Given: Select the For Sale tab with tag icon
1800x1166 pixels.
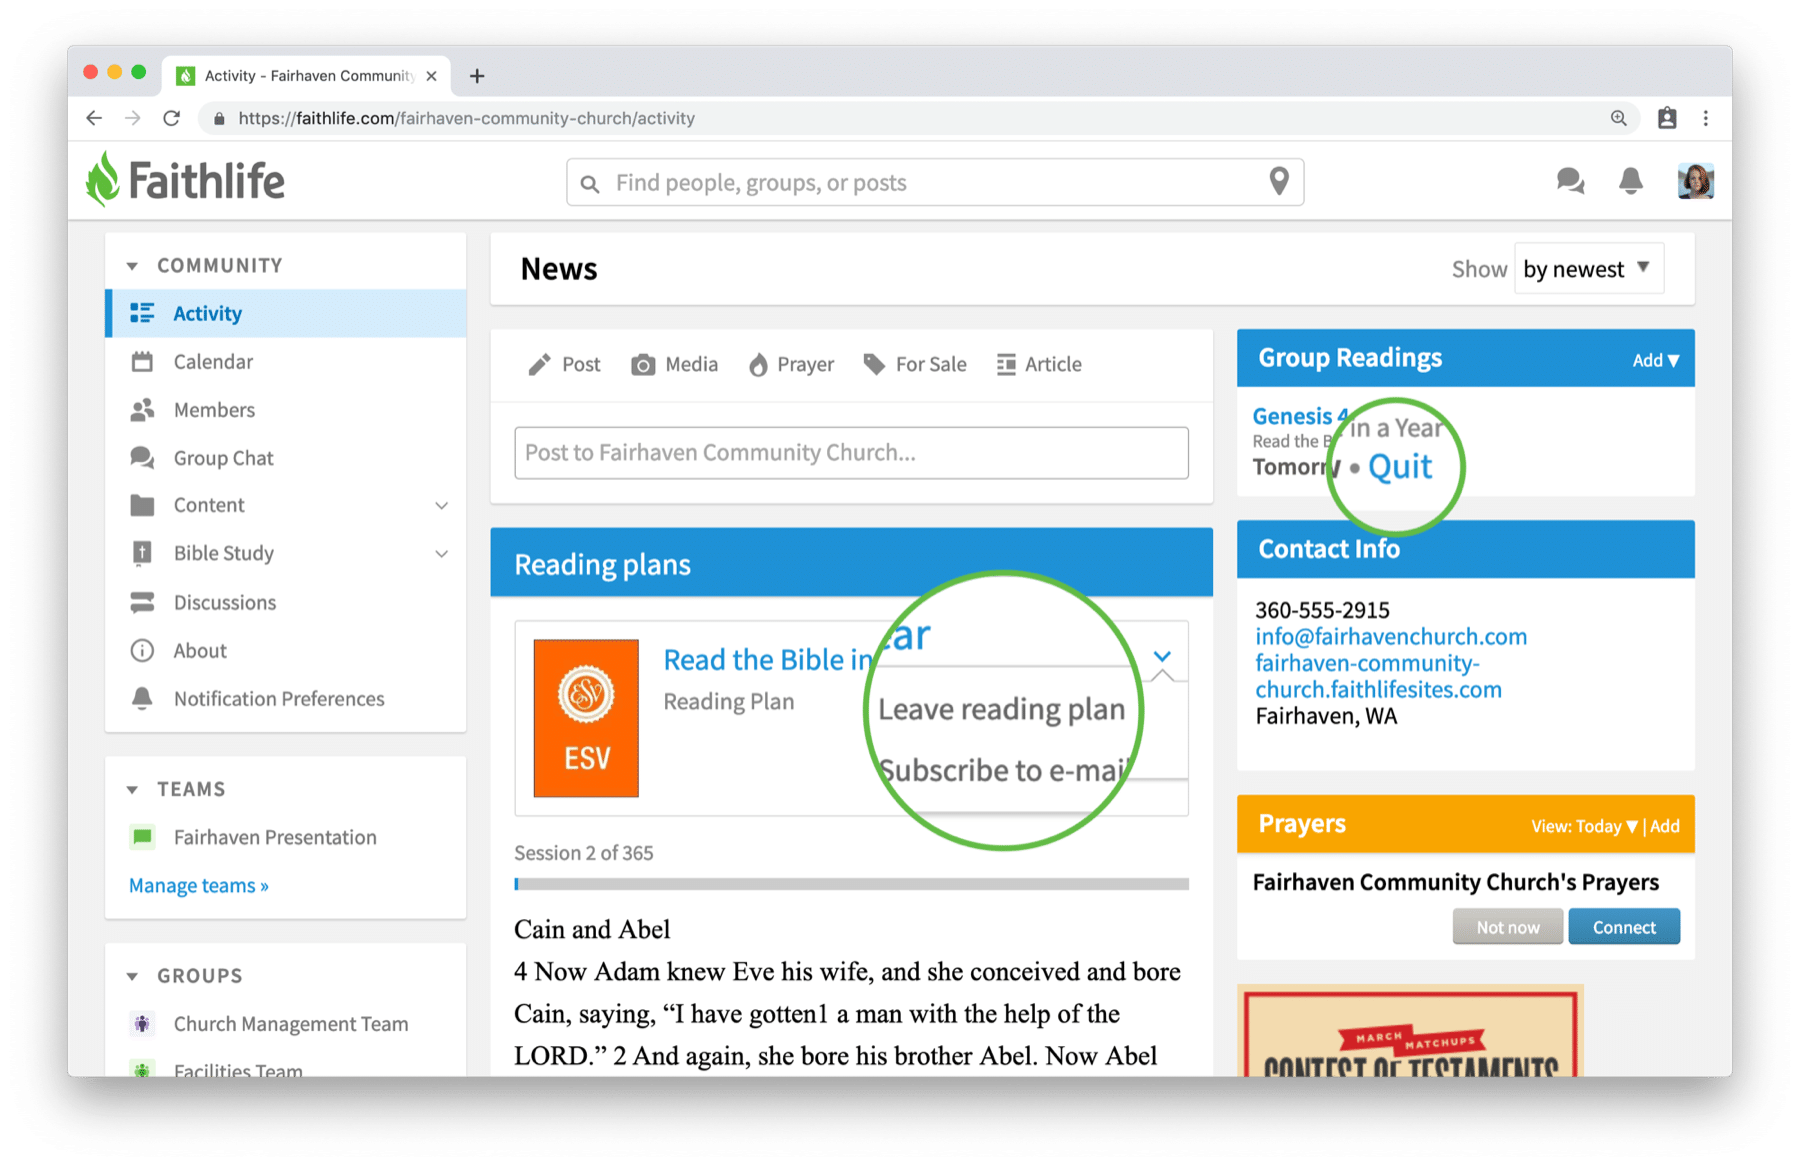Looking at the screenshot, I should (915, 364).
